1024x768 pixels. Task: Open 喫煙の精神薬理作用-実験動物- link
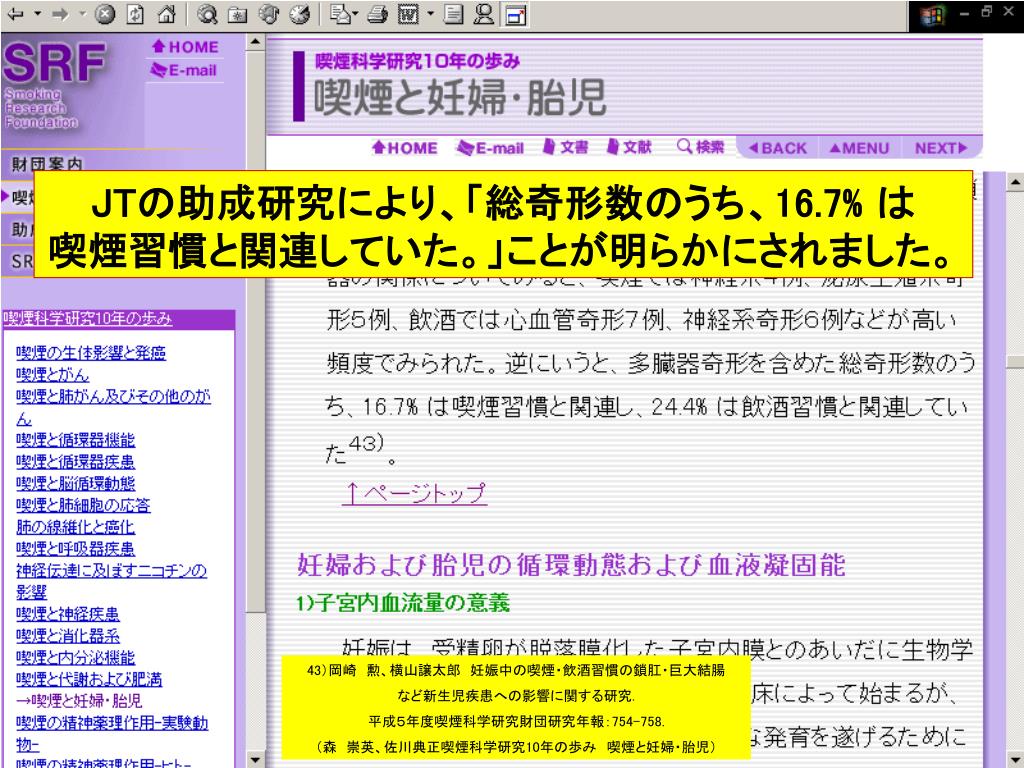[x=112, y=733]
